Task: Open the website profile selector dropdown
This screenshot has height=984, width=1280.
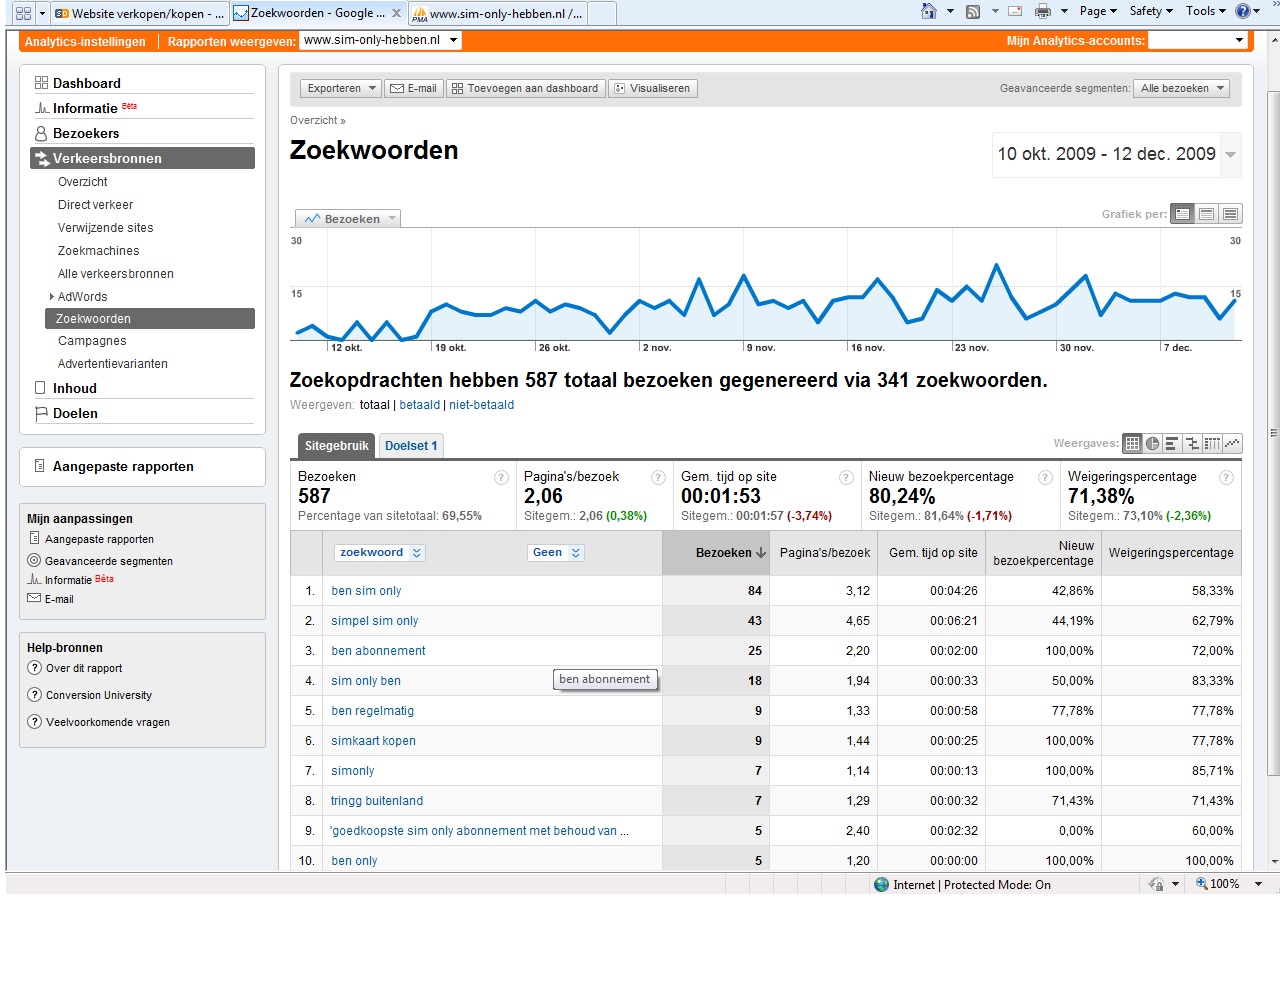Action: coord(380,40)
